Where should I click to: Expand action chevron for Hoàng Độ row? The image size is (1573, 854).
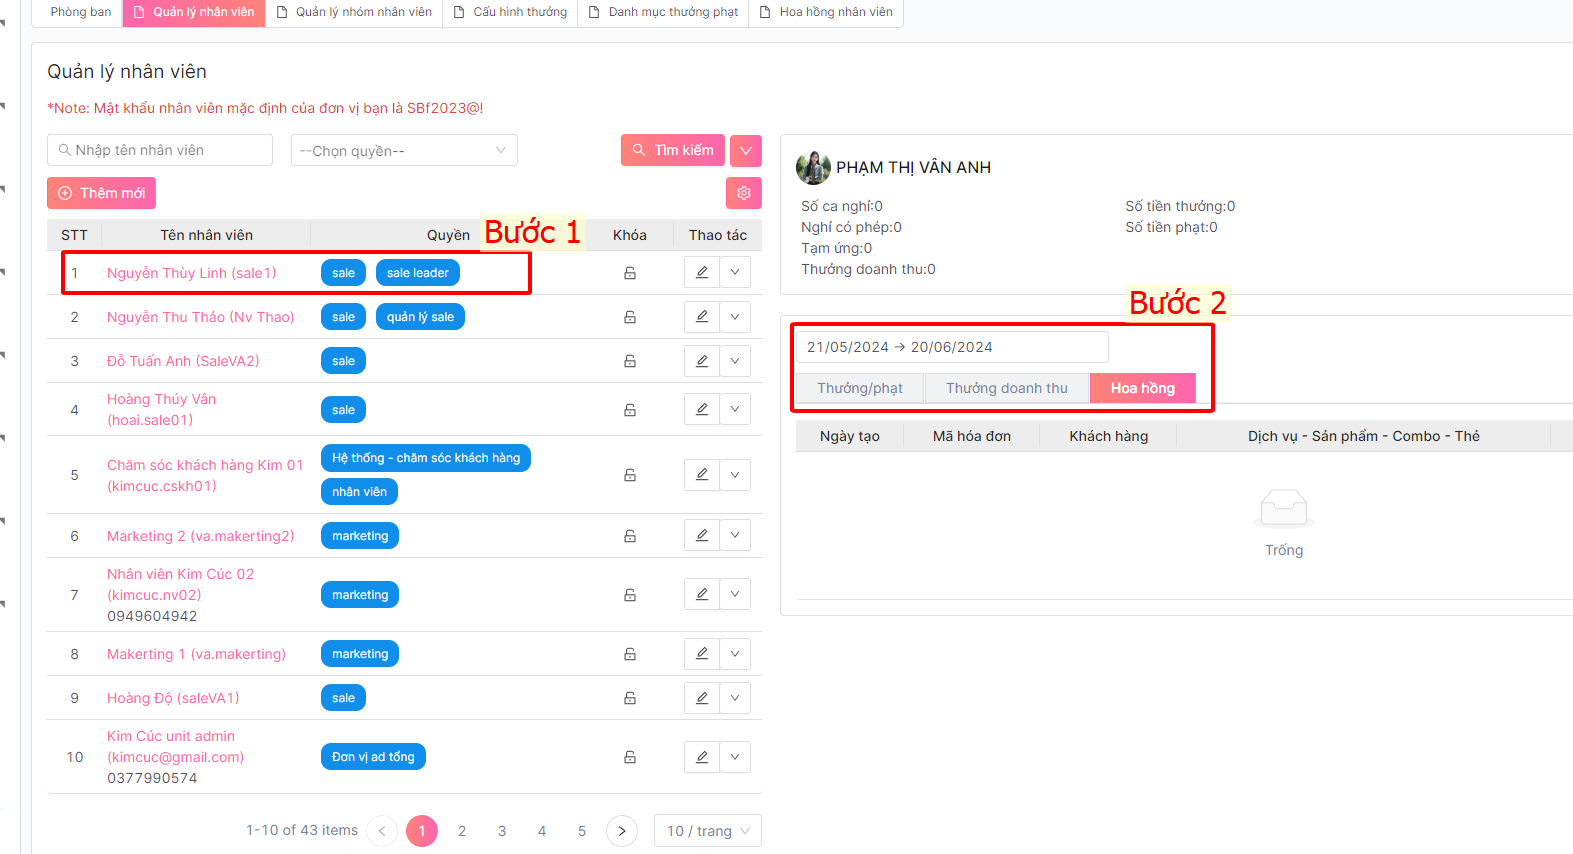click(x=735, y=698)
